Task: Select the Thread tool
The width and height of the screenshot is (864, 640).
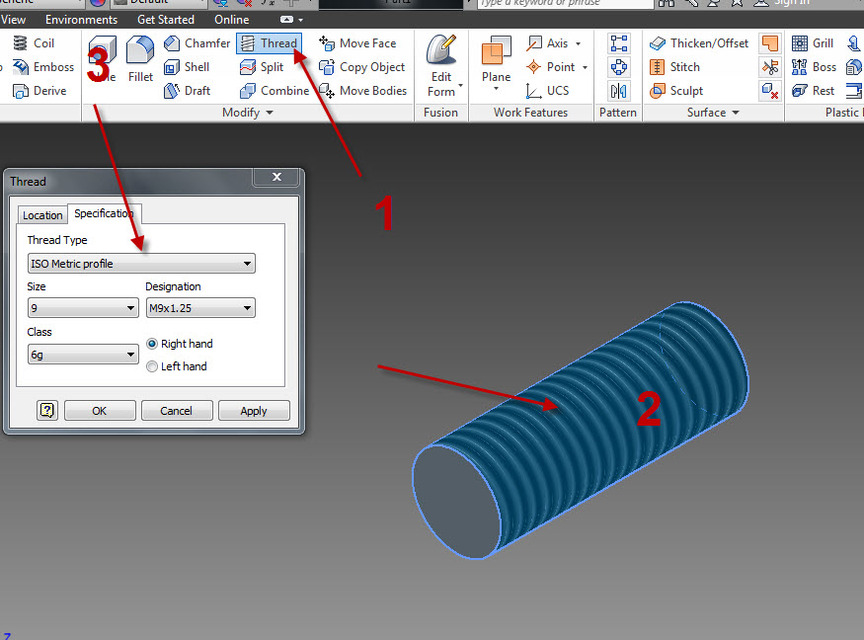Action: click(268, 43)
